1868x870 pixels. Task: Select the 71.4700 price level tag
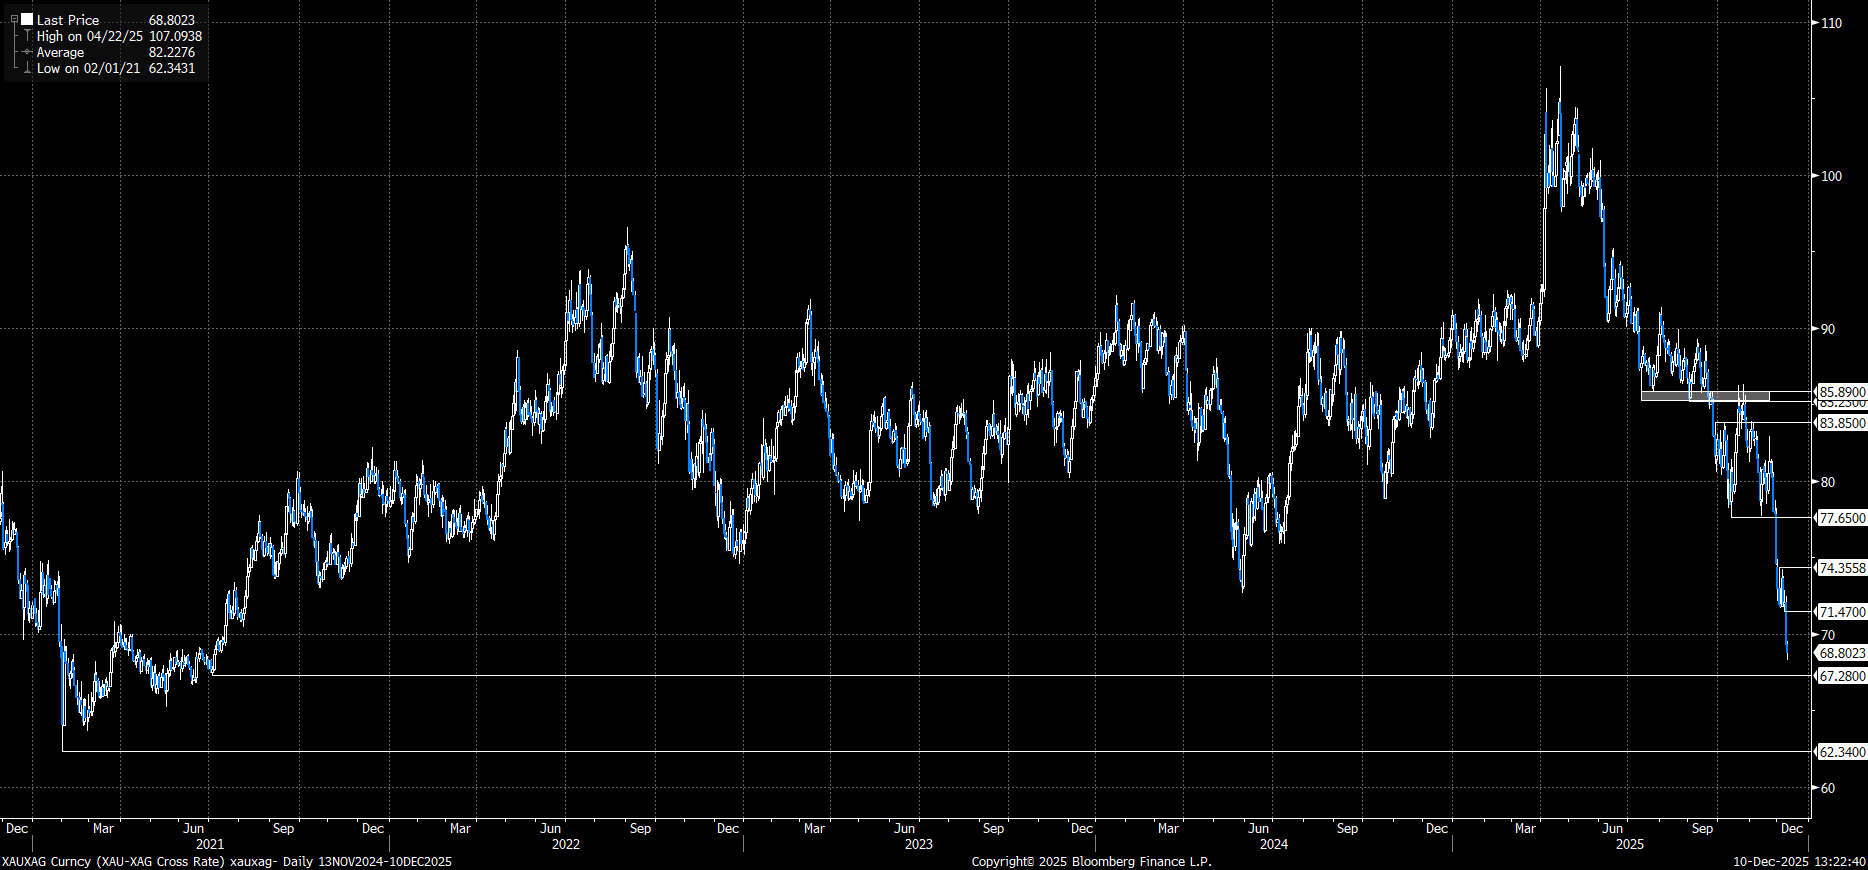pyautogui.click(x=1841, y=612)
